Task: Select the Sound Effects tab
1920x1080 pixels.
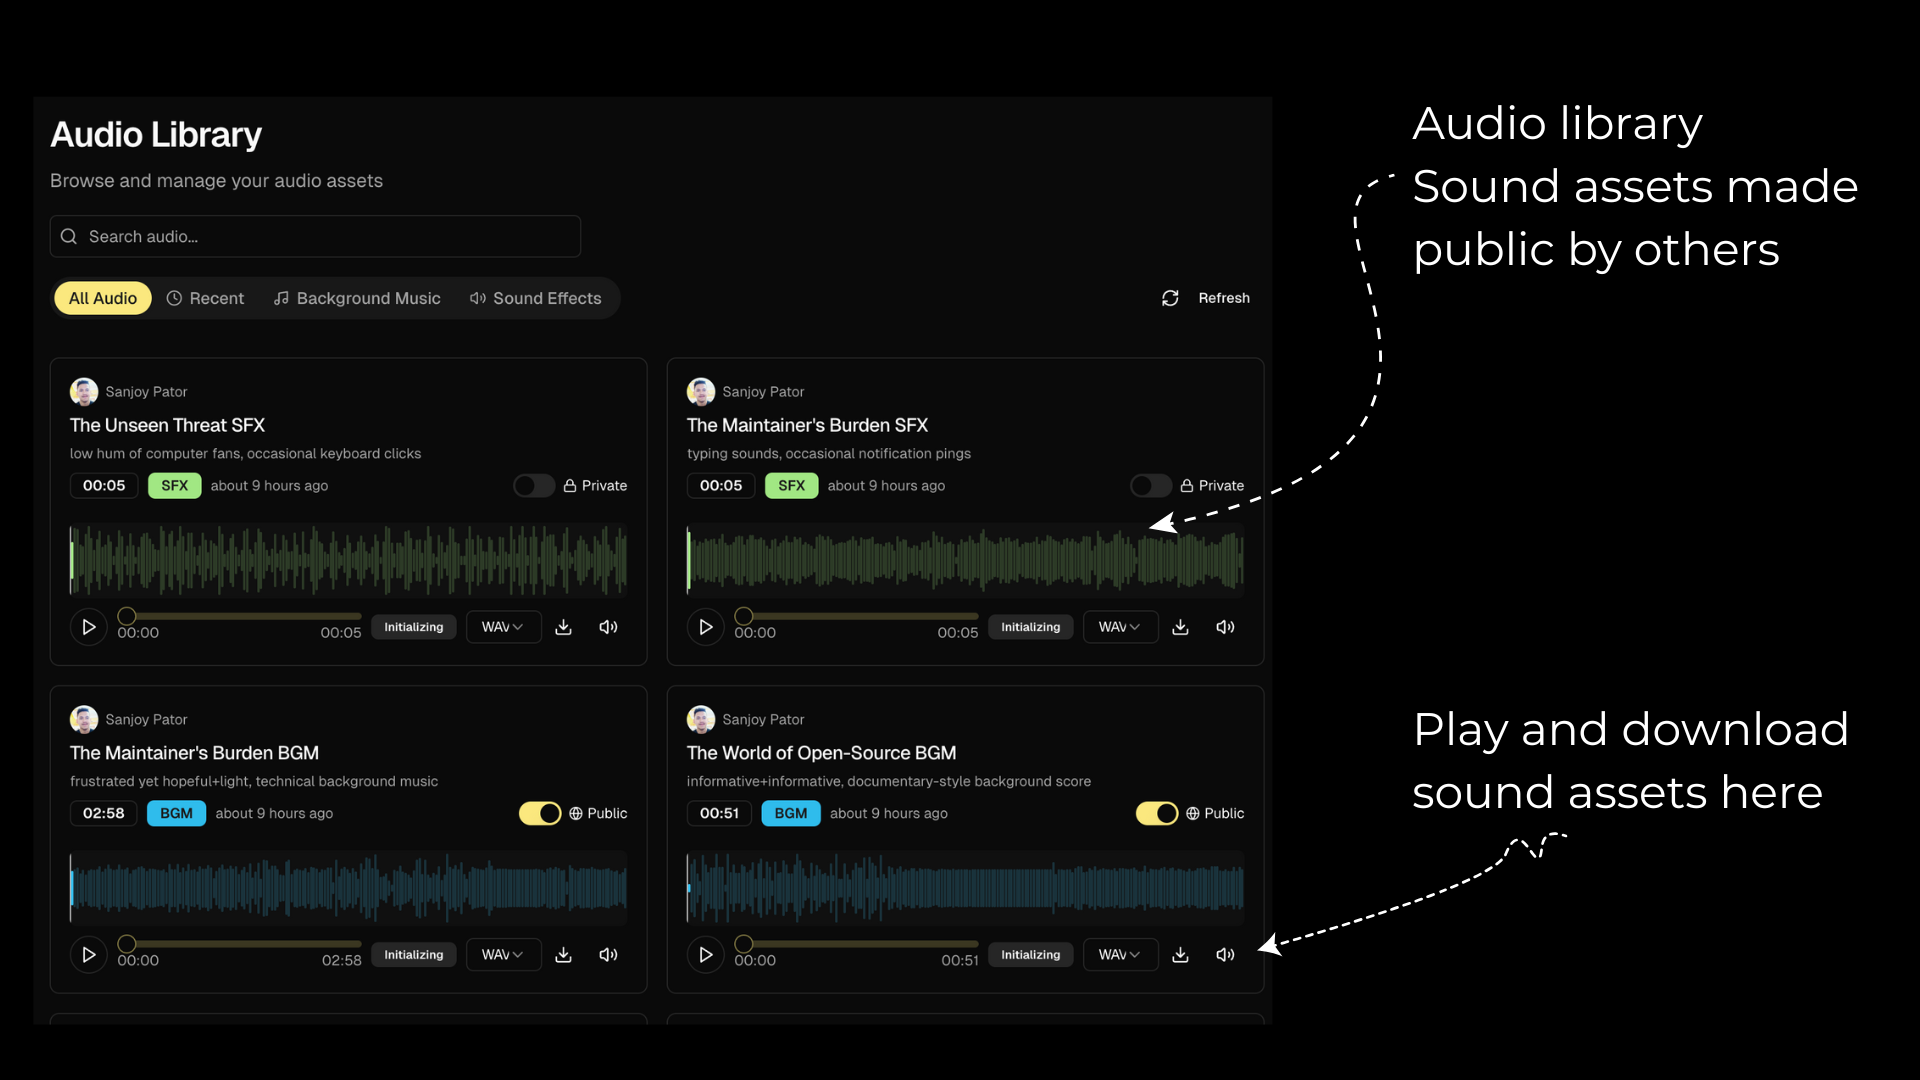Action: [536, 298]
